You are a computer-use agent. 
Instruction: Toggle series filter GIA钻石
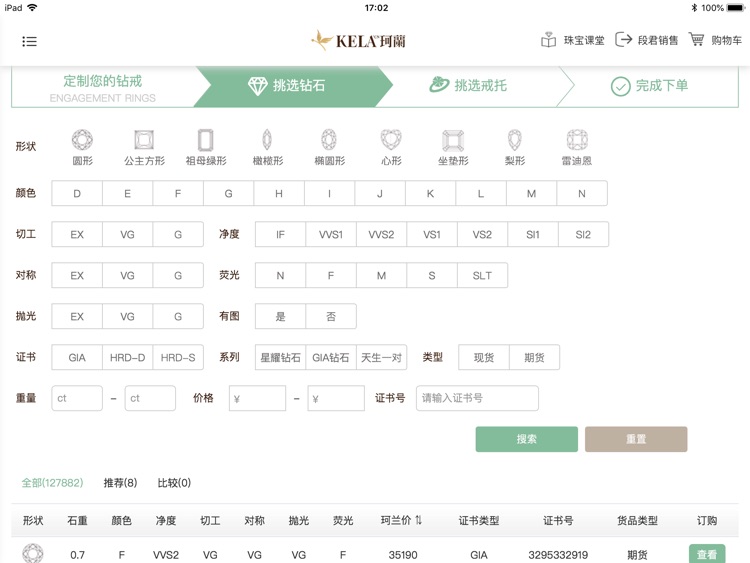[331, 357]
